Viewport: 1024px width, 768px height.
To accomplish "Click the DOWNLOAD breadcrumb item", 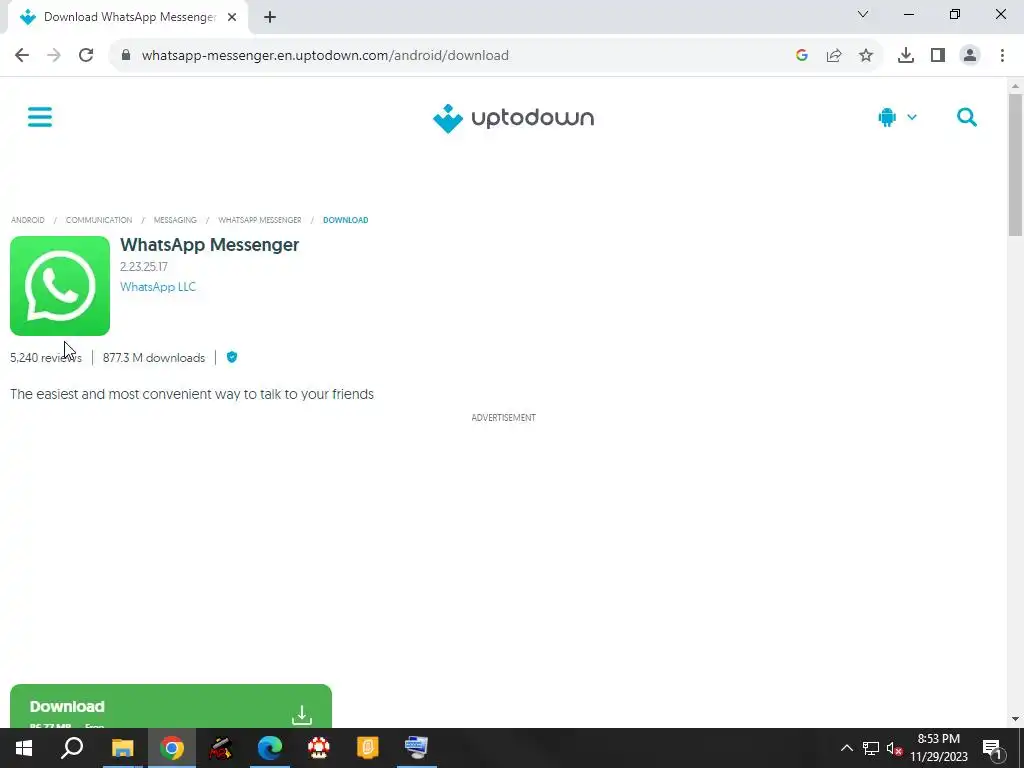I will [345, 220].
